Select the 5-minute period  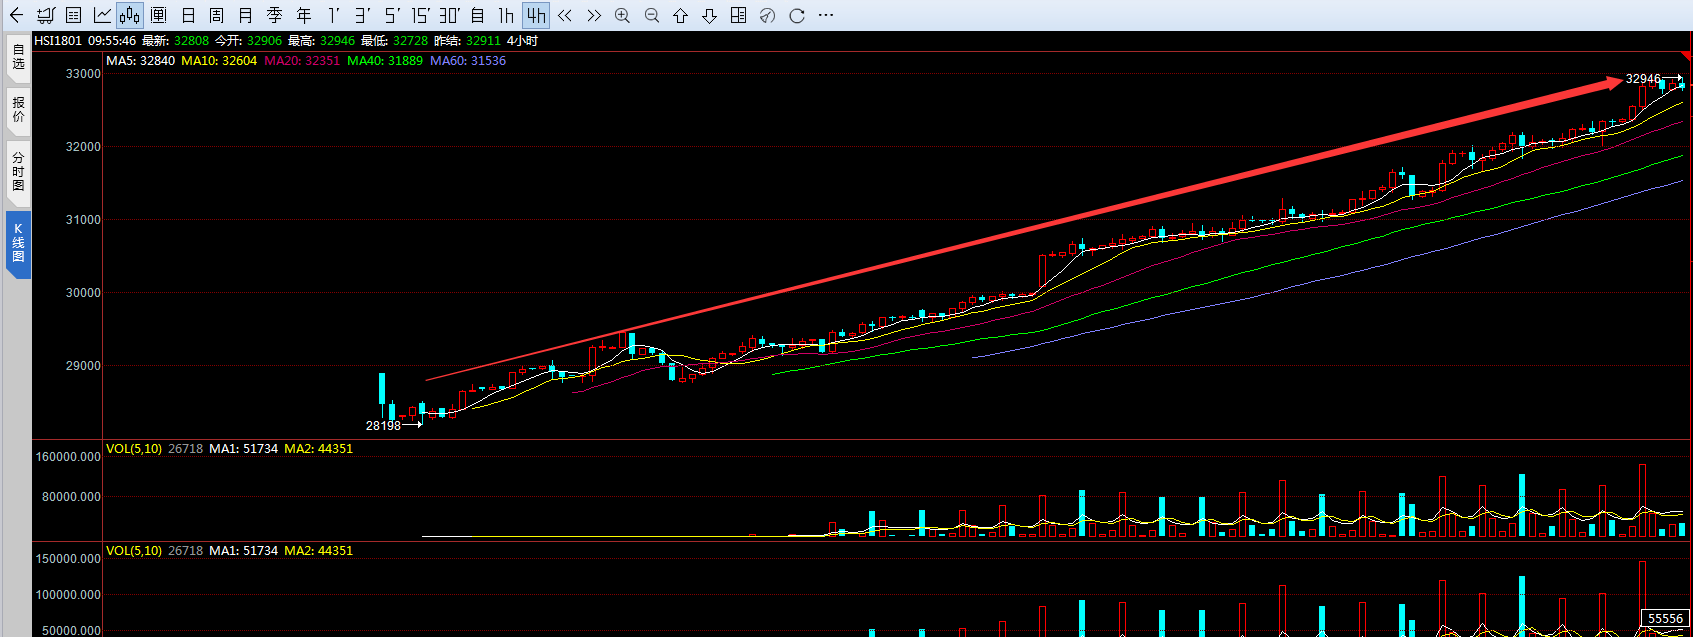click(391, 15)
